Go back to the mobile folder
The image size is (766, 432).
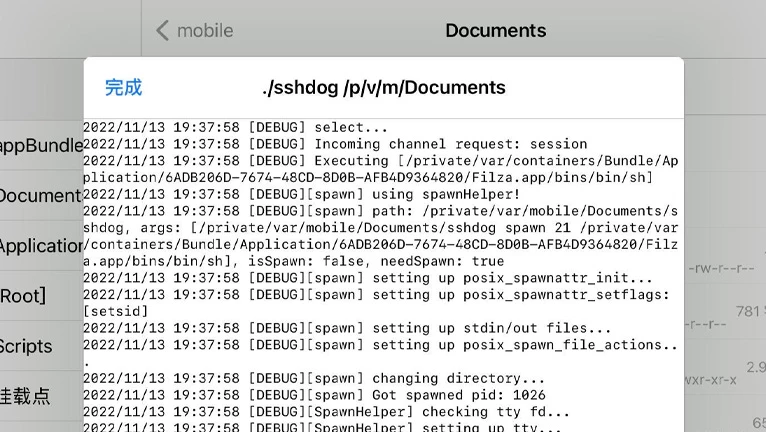[194, 30]
